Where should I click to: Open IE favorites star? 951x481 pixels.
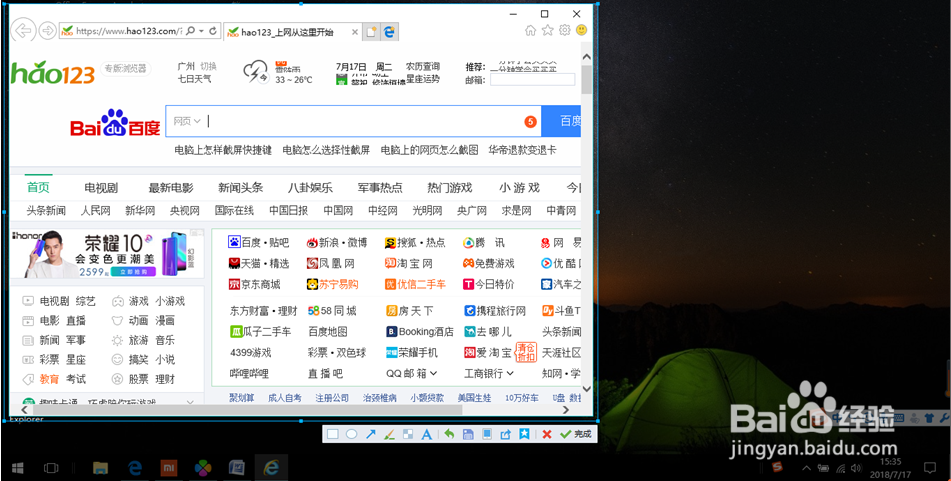tap(548, 30)
